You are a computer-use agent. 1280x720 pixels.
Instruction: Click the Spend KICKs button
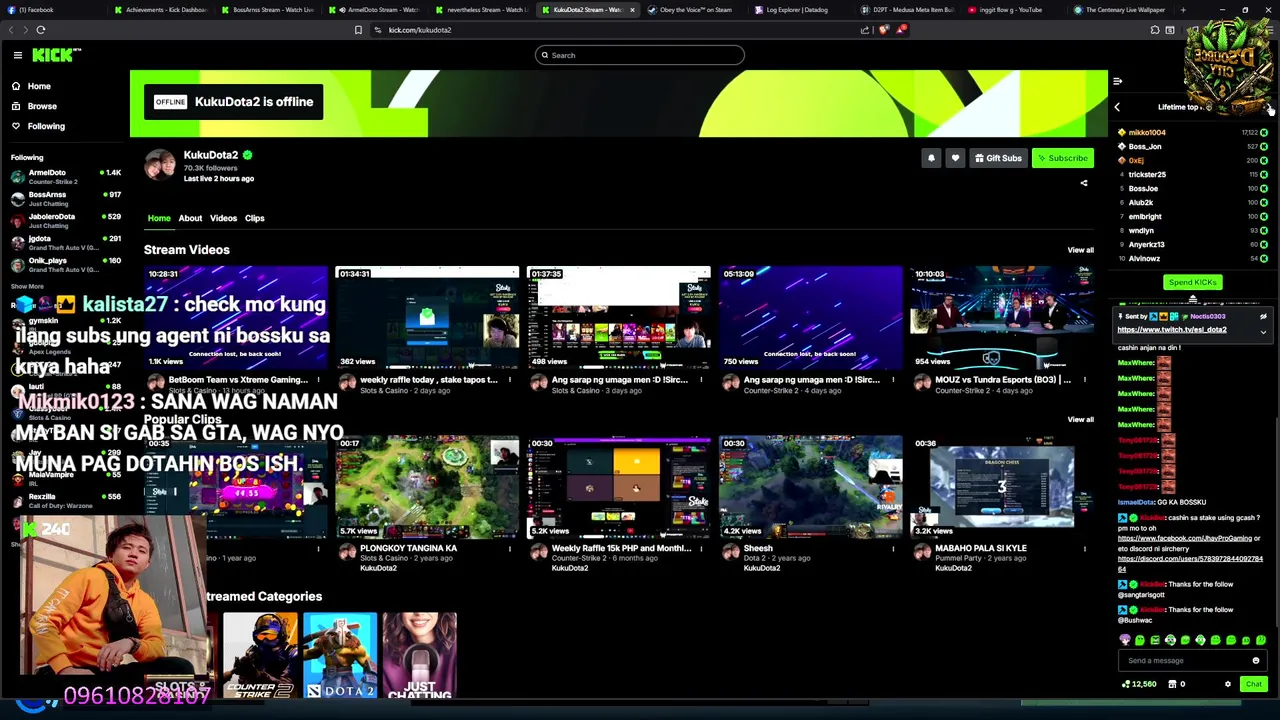pos(1192,283)
